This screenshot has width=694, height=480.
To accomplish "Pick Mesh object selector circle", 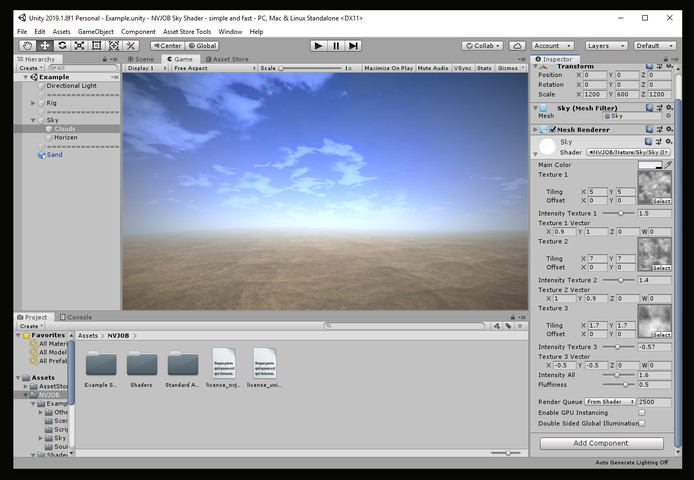I will point(668,116).
